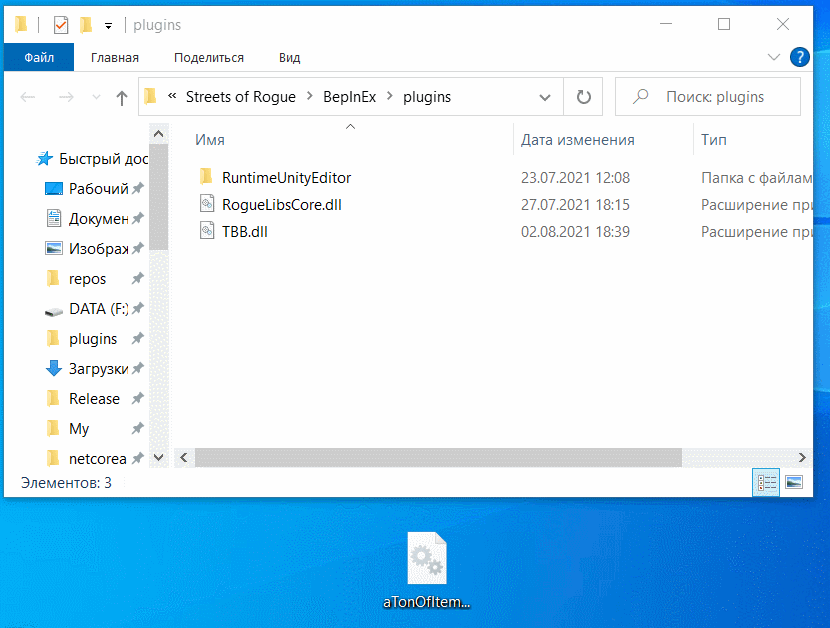The image size is (830, 628).
Task: Click the navigation pane scroll down arrow
Action: 158,457
